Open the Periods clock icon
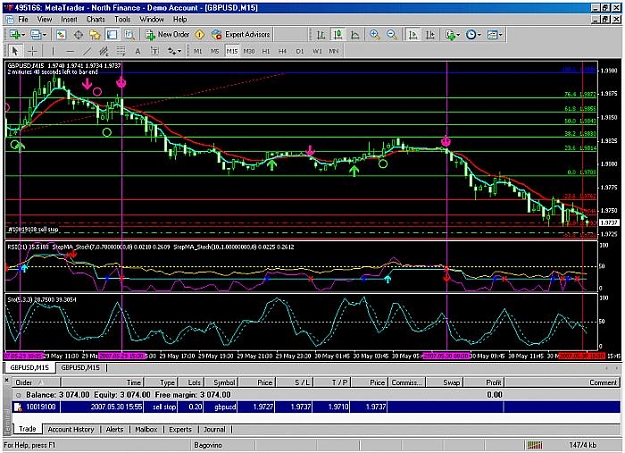Viewport: 625px width, 453px height. (471, 35)
